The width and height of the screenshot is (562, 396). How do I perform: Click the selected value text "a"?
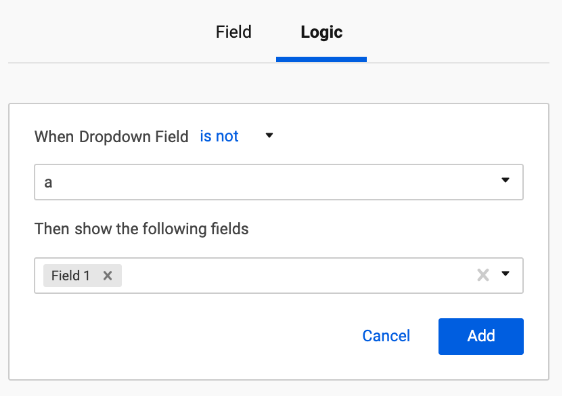[x=48, y=182]
